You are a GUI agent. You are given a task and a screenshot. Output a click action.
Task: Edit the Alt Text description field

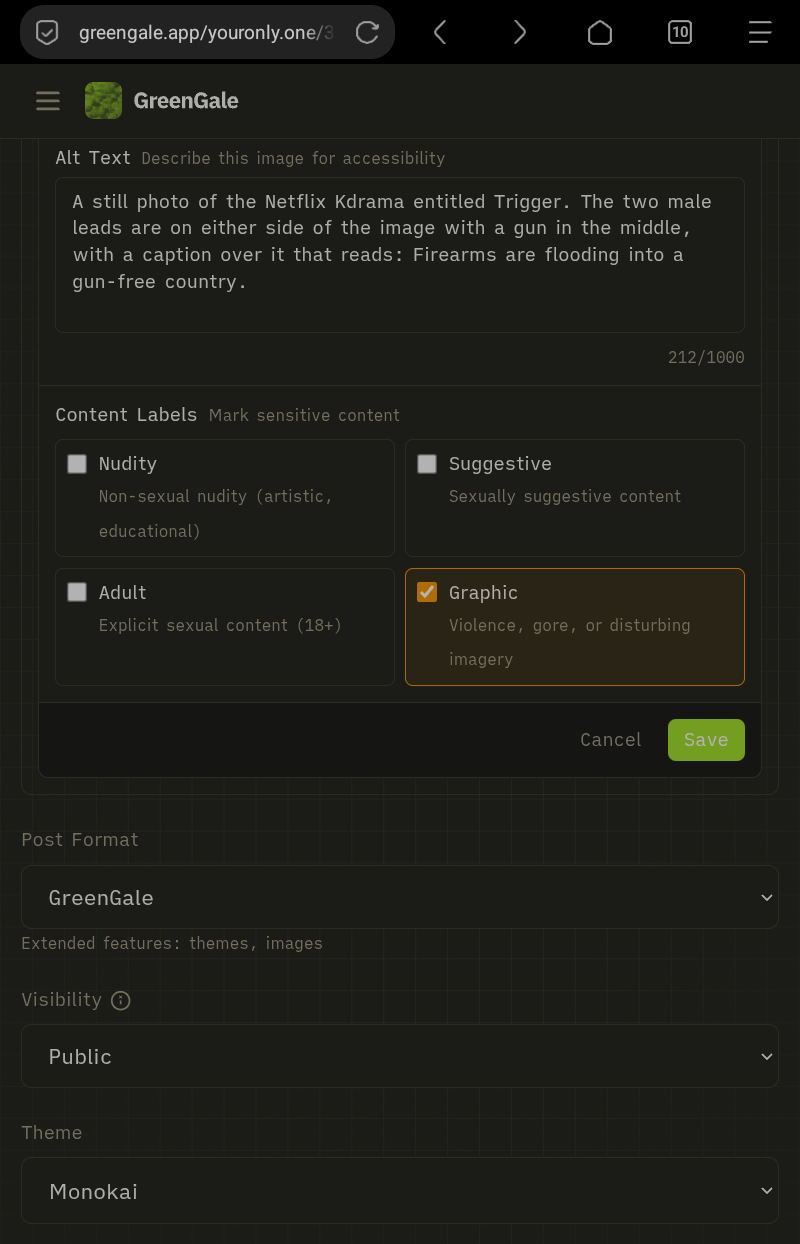point(399,255)
